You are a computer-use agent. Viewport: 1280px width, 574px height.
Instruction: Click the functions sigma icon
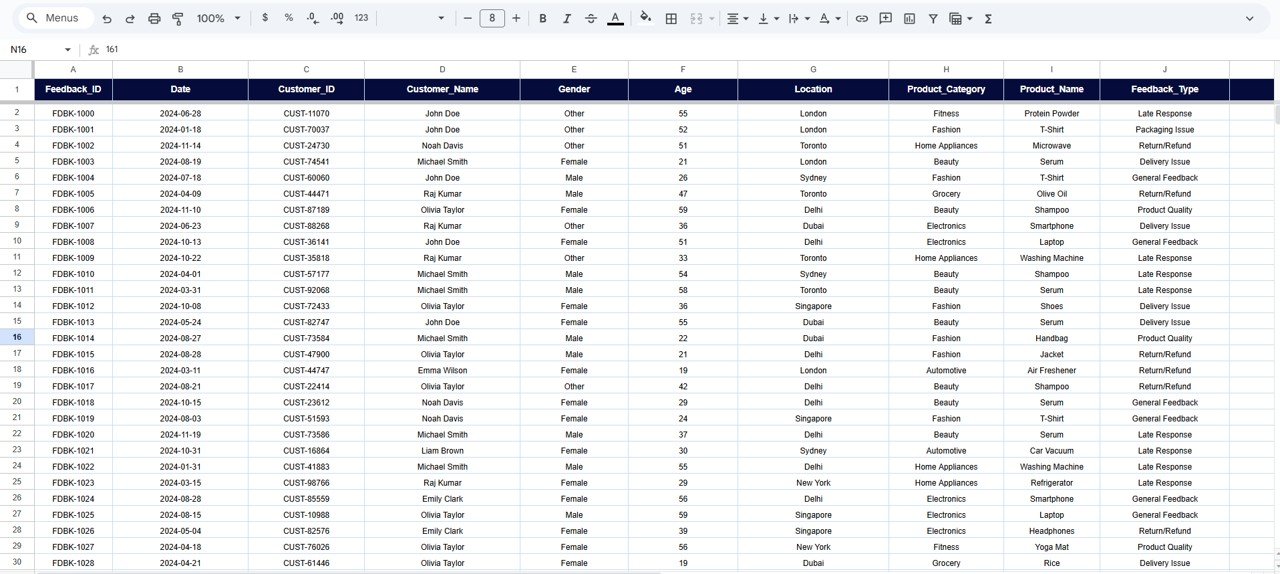988,18
